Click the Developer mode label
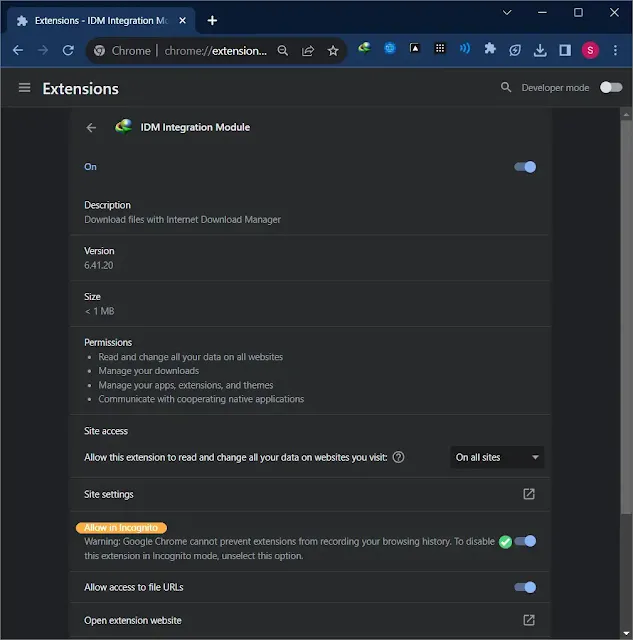Screen dimensions: 633x640 click(x=555, y=88)
